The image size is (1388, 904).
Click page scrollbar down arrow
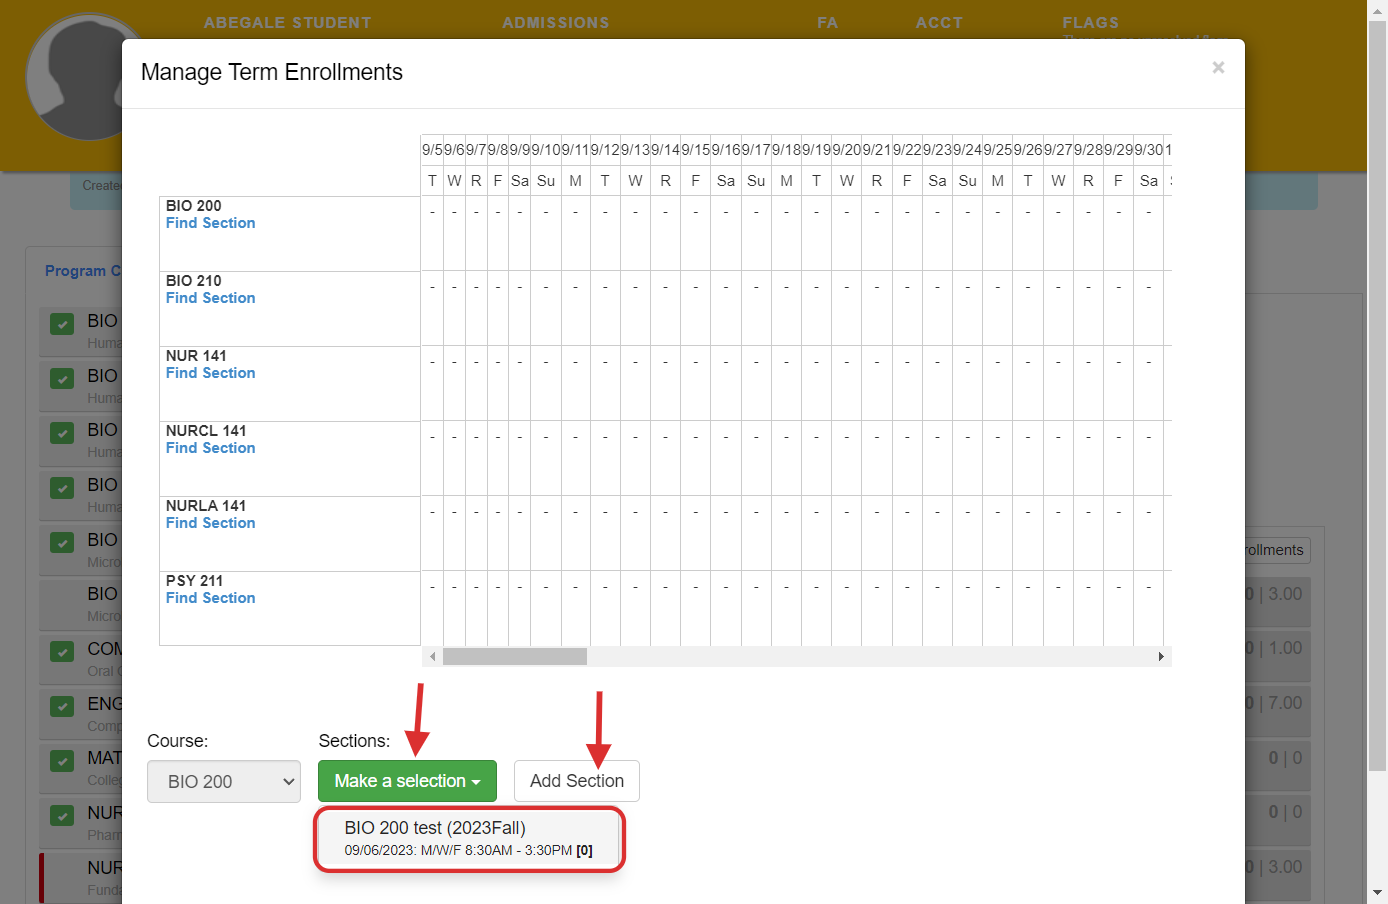tap(1377, 893)
